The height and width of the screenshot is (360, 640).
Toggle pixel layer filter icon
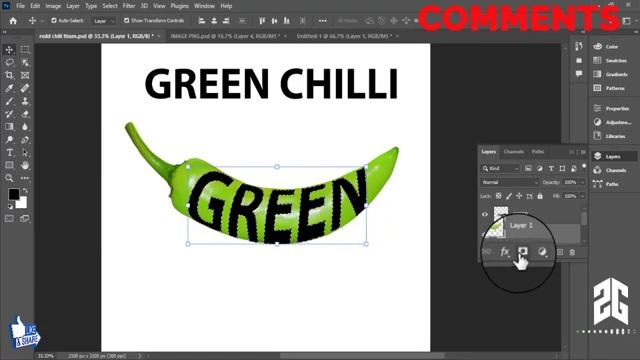point(528,168)
